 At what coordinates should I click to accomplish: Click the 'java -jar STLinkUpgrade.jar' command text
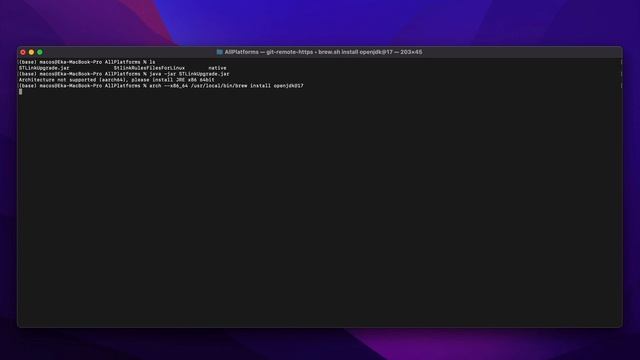(189, 74)
